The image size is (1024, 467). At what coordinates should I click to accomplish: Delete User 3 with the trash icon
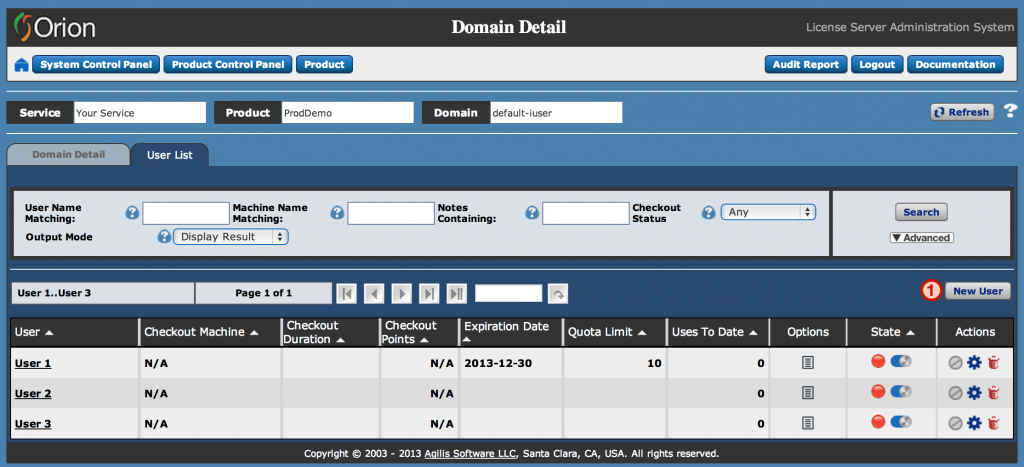[992, 424]
